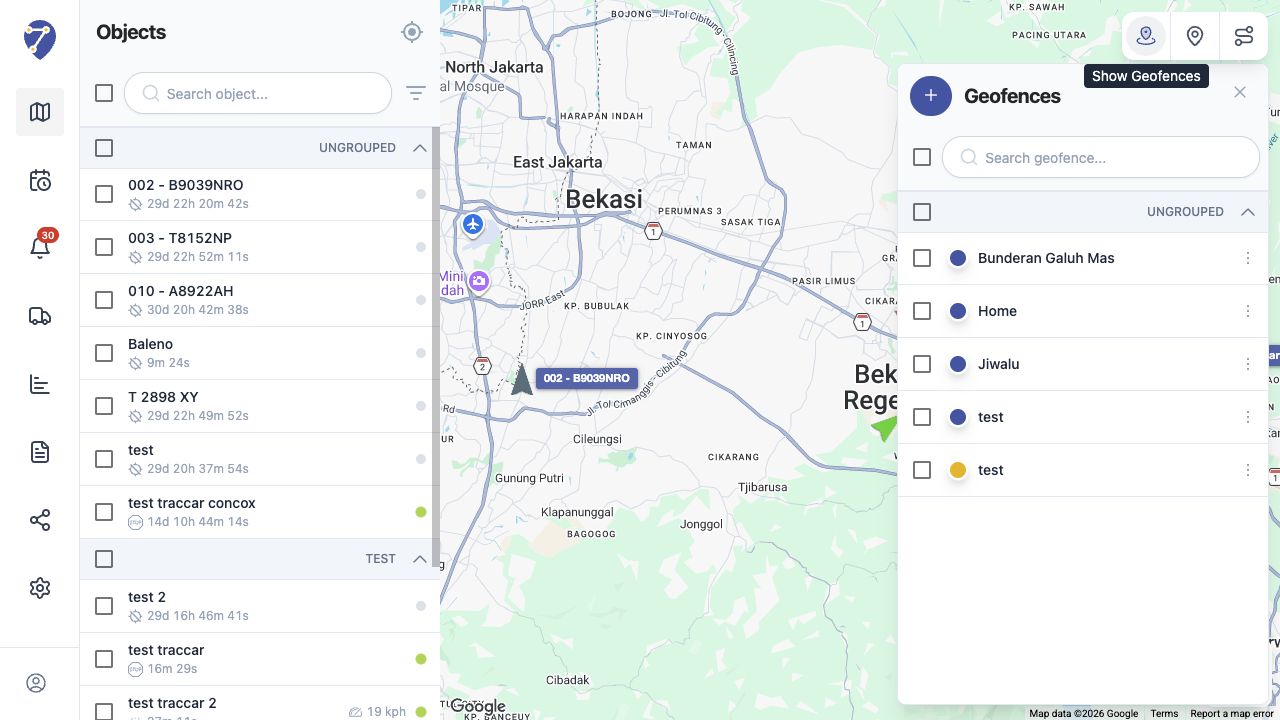Image resolution: width=1280 pixels, height=720 pixels.
Task: Open the object filter icon
Action: tap(416, 93)
